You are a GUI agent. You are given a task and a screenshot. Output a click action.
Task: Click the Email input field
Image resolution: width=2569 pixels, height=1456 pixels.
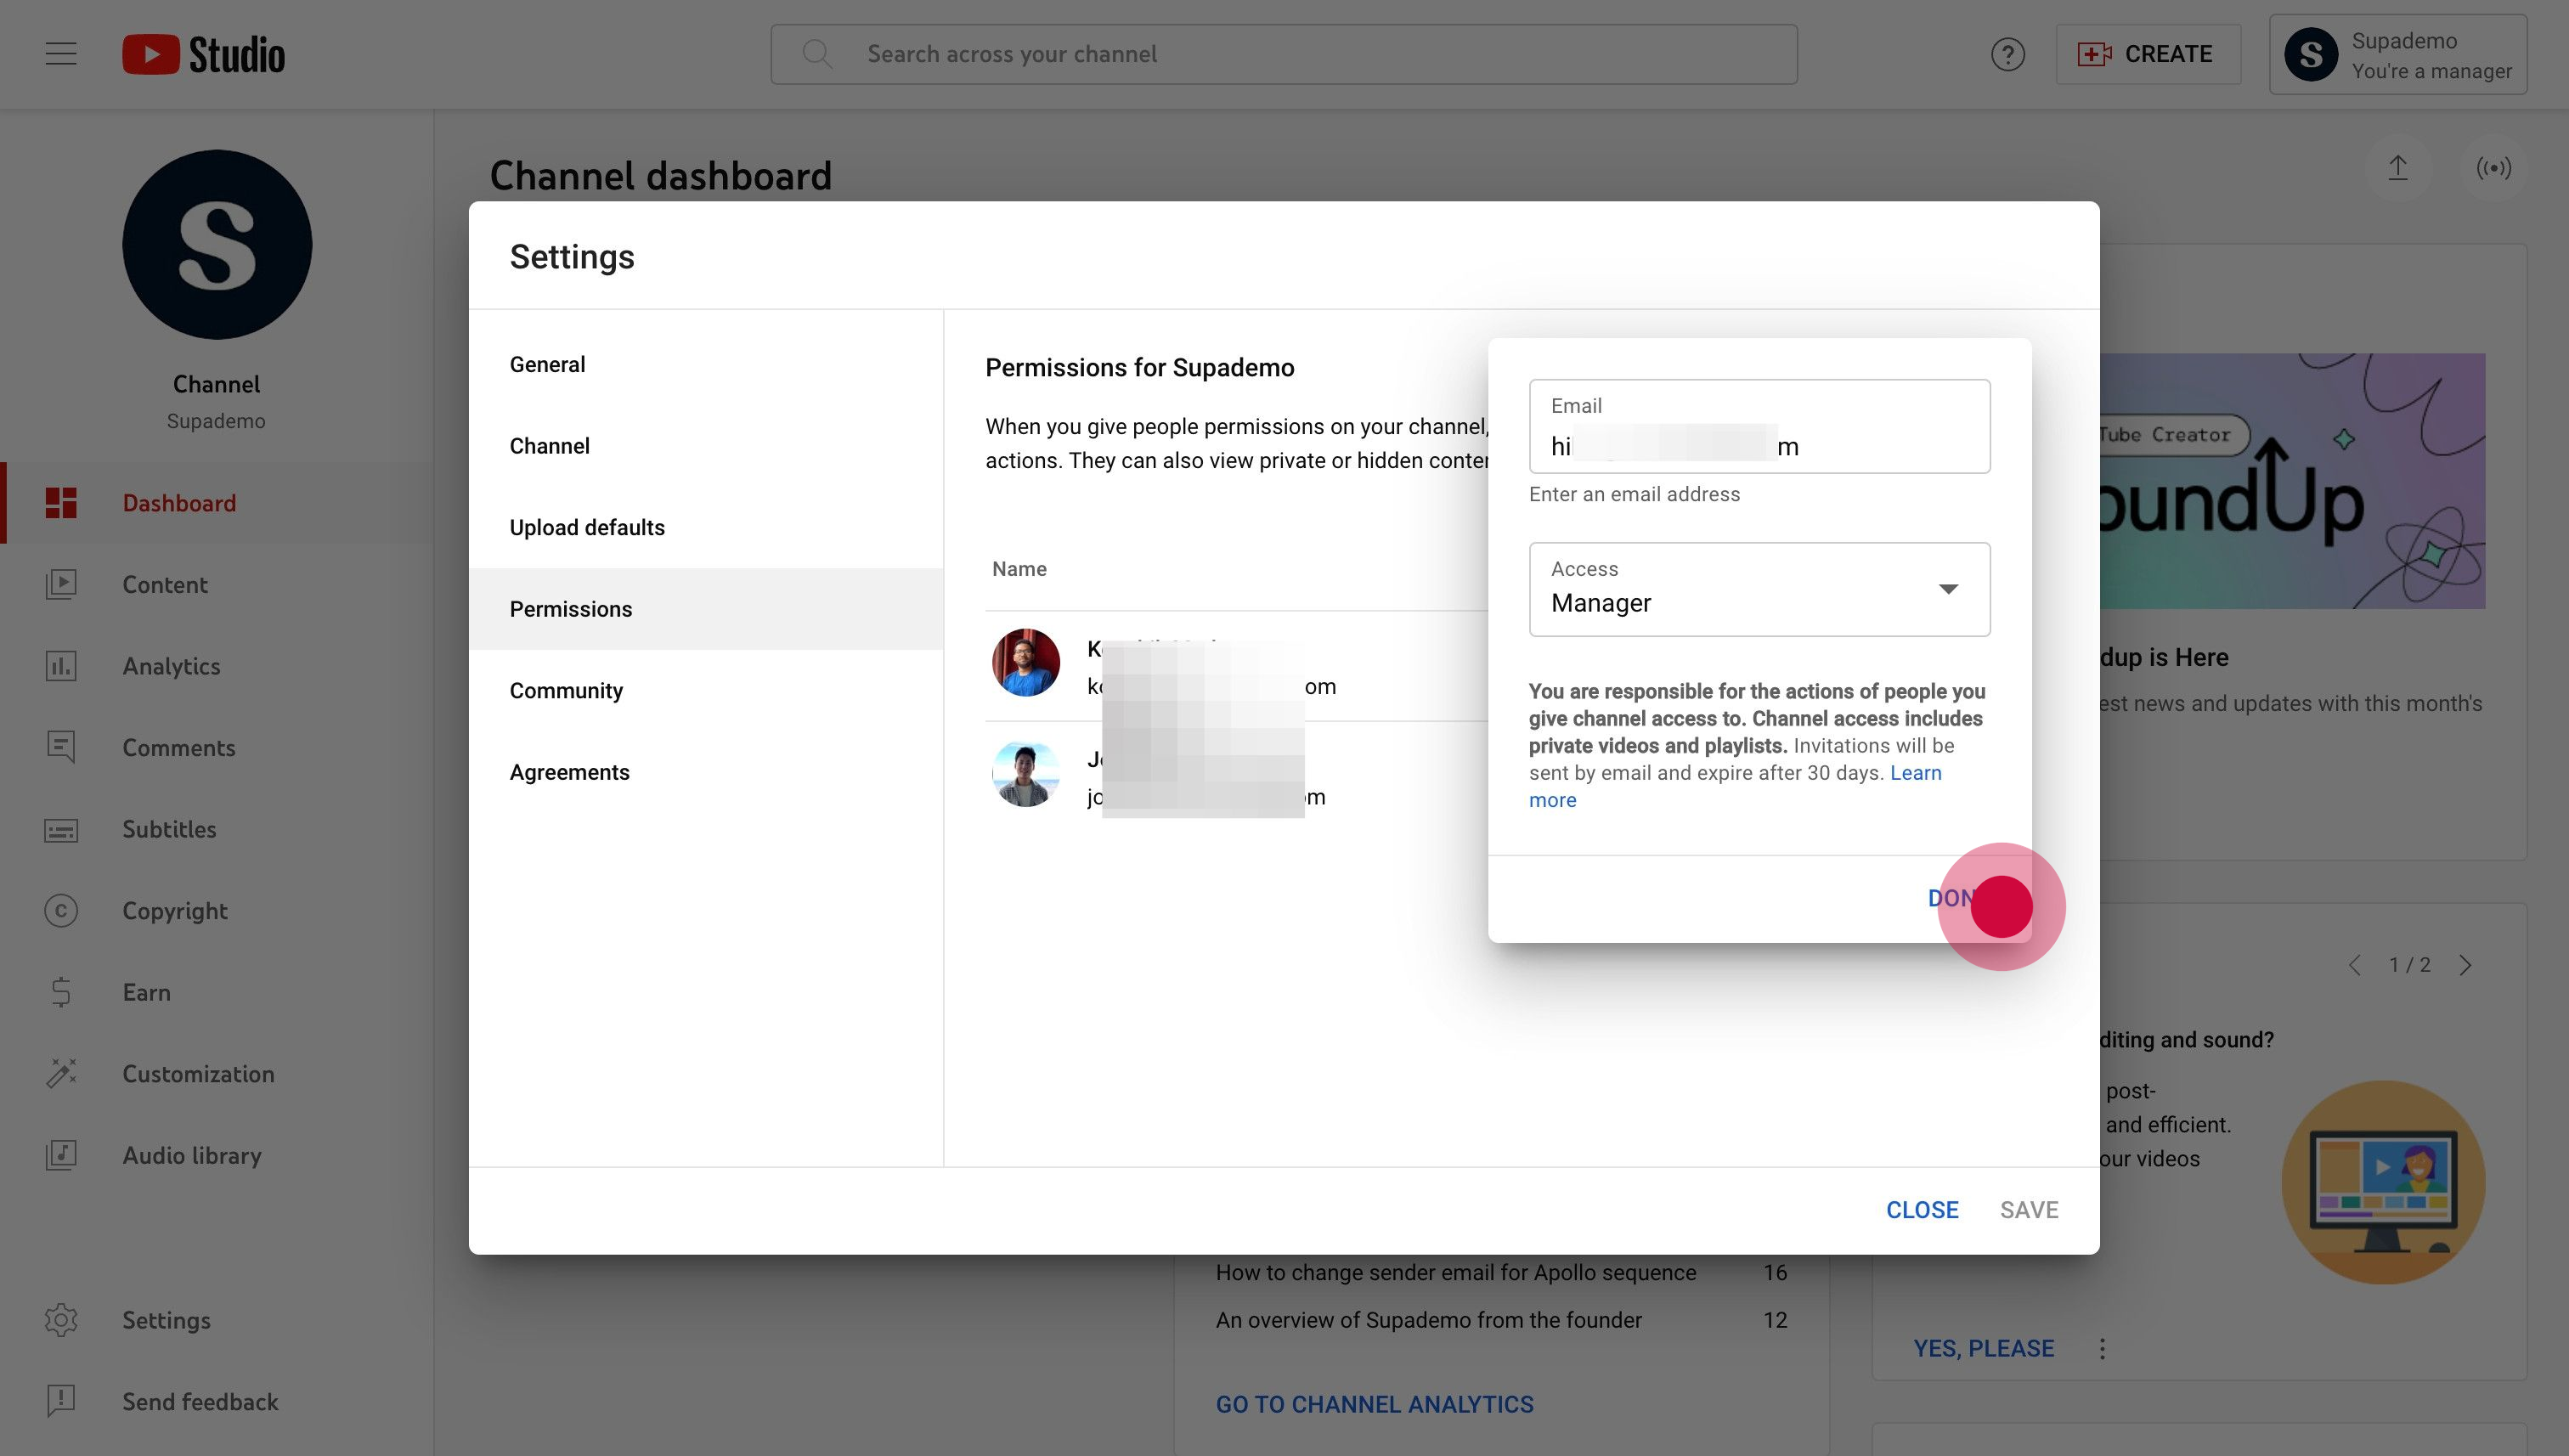tap(1759, 426)
